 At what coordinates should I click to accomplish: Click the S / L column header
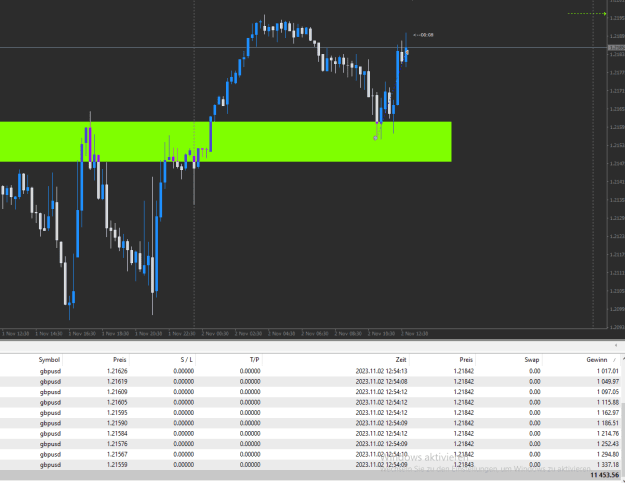tap(187, 359)
